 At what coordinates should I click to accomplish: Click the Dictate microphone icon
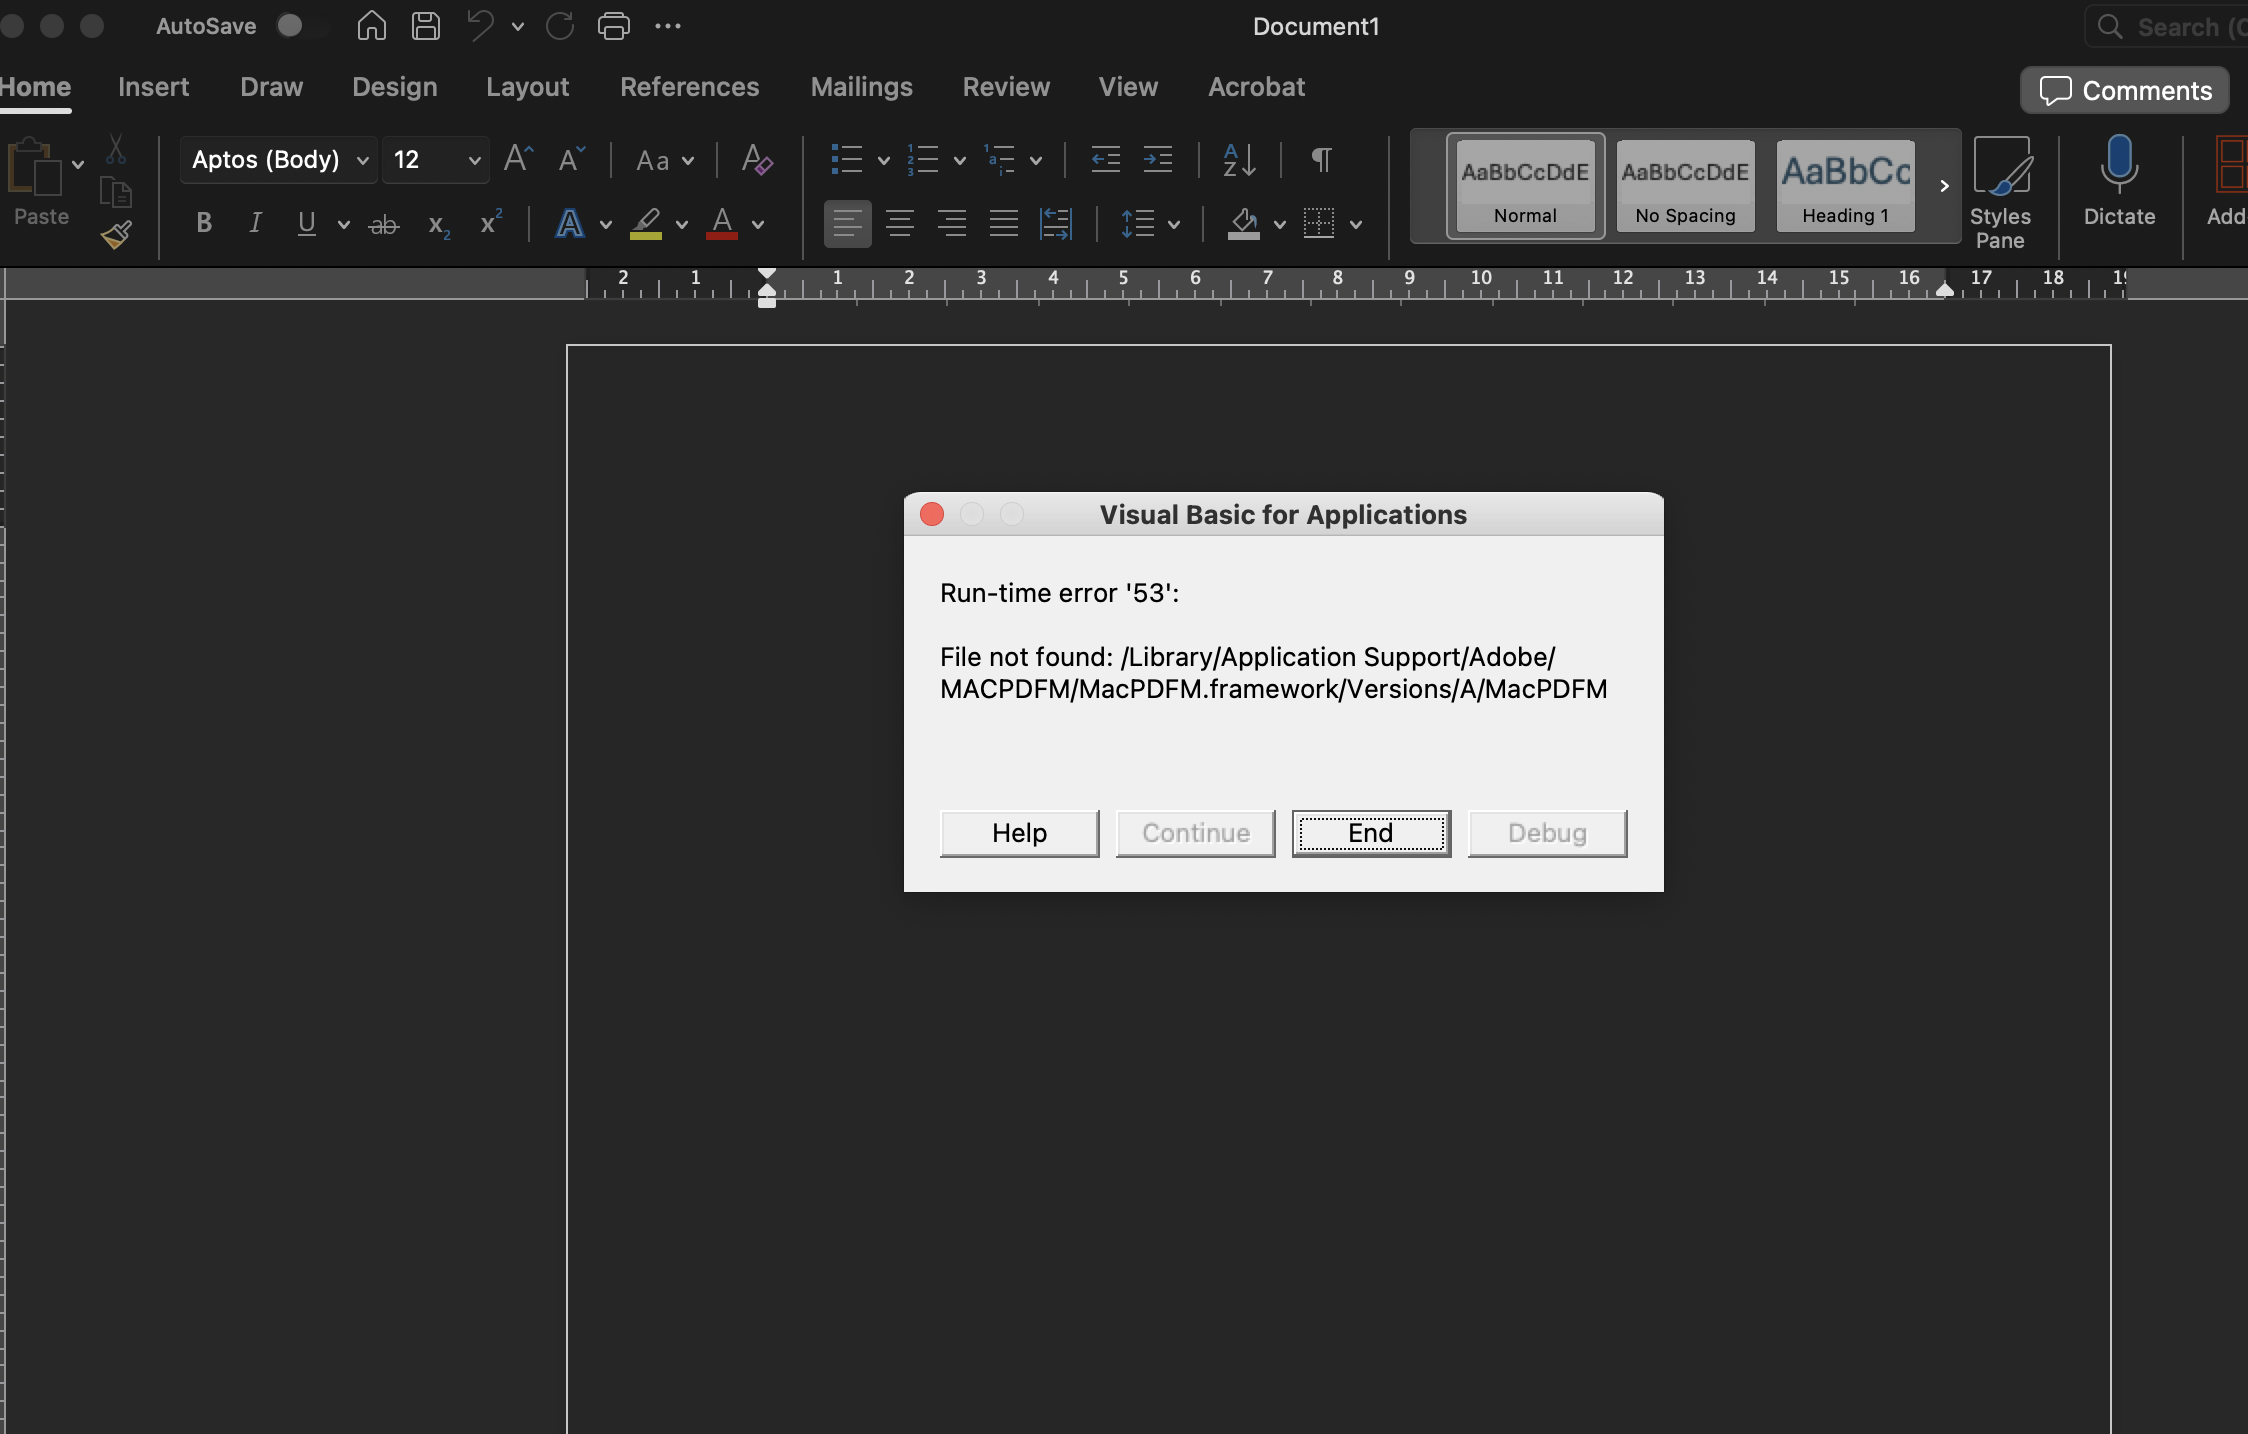tap(2118, 165)
